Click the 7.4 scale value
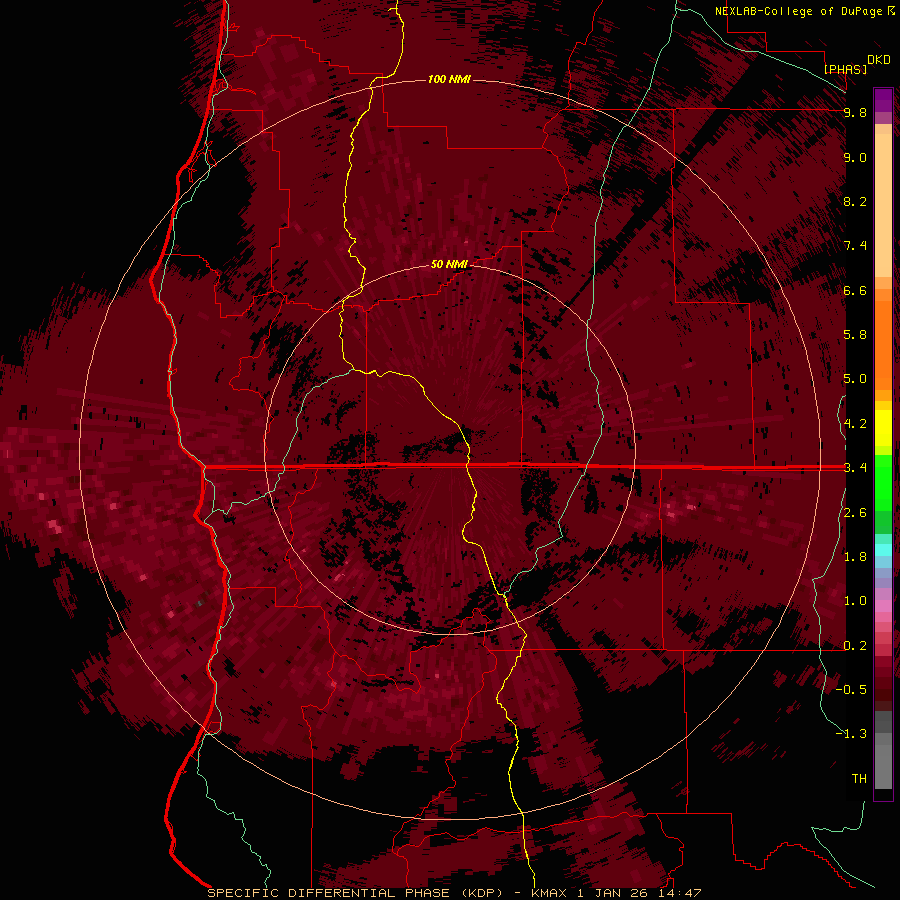The image size is (900, 900). [855, 246]
